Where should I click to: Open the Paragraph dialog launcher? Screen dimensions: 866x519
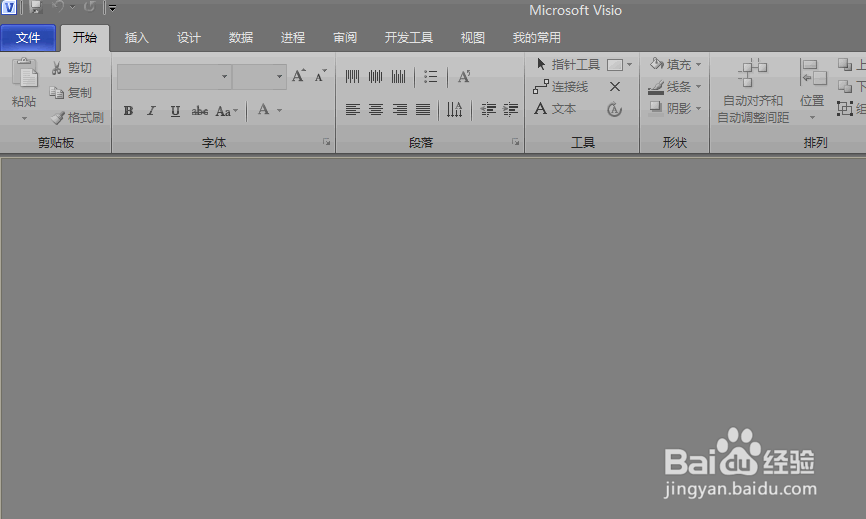click(x=515, y=142)
